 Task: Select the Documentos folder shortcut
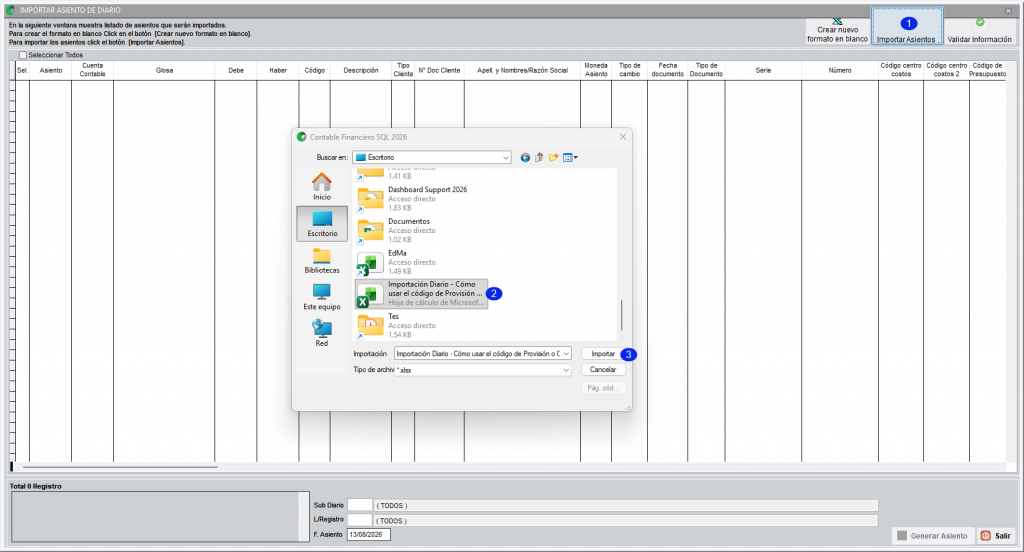click(421, 230)
